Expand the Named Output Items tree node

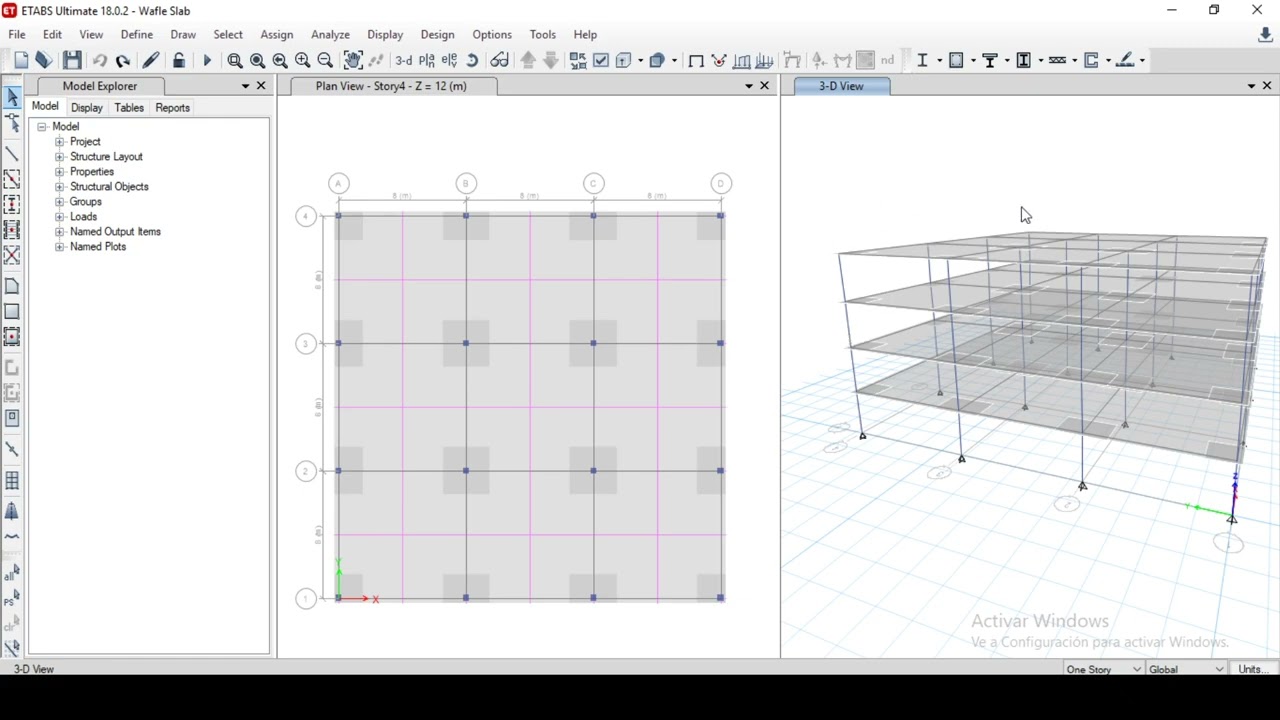click(x=59, y=232)
